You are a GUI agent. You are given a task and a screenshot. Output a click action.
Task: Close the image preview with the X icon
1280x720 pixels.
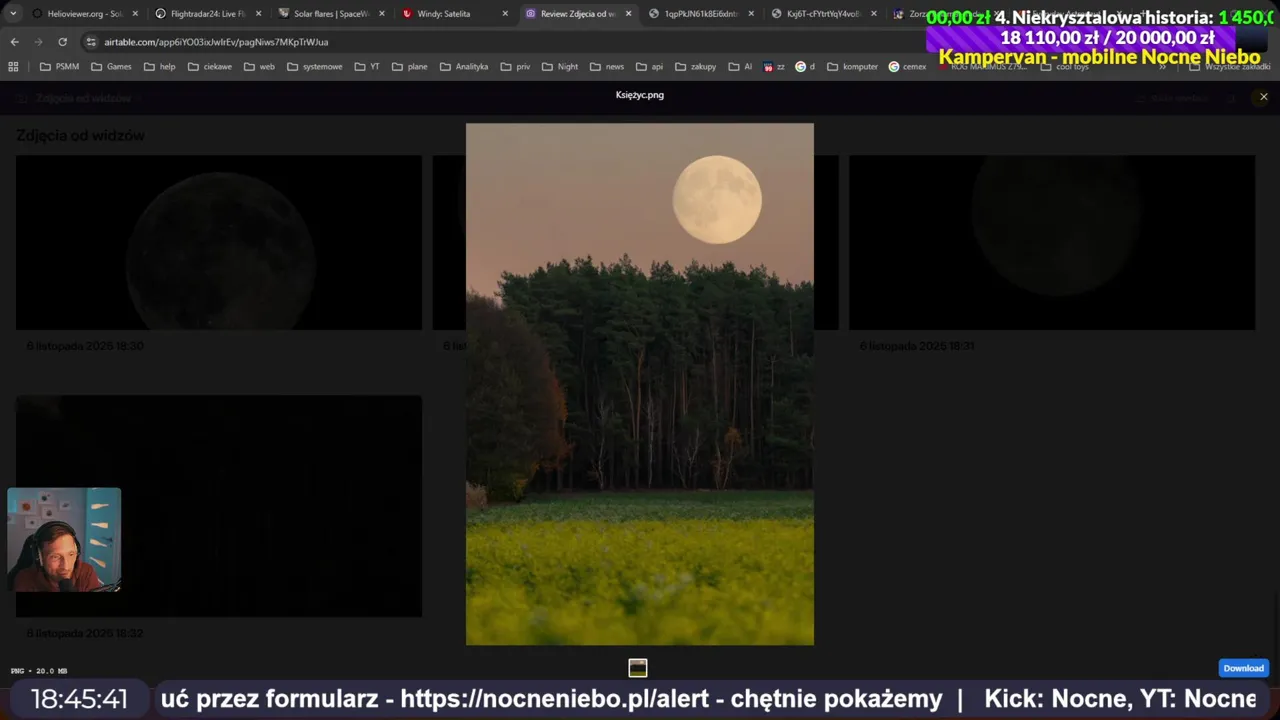tap(1263, 97)
